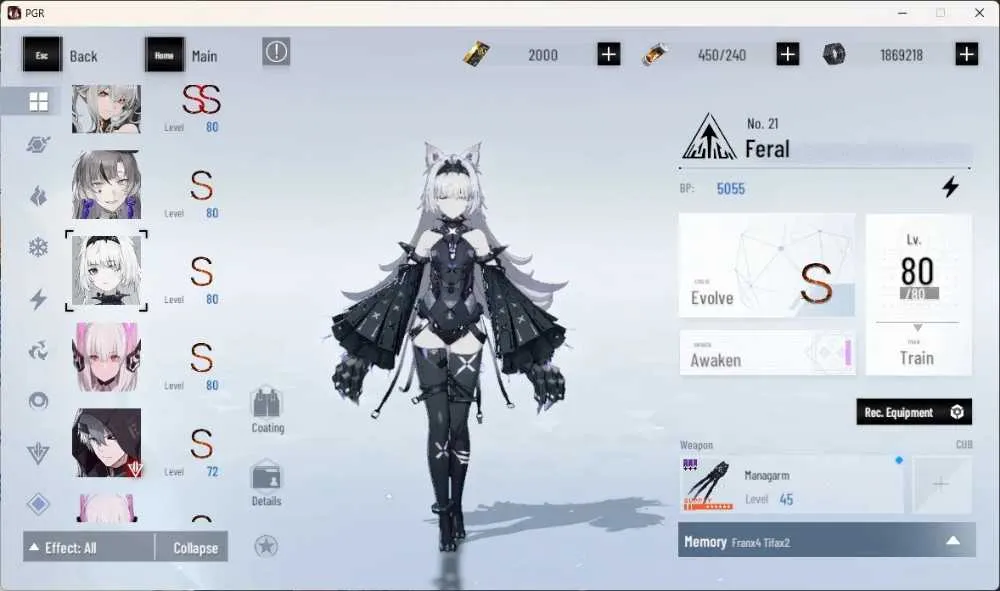Select the pink-haired level 80 character portrait

pyautogui.click(x=107, y=357)
